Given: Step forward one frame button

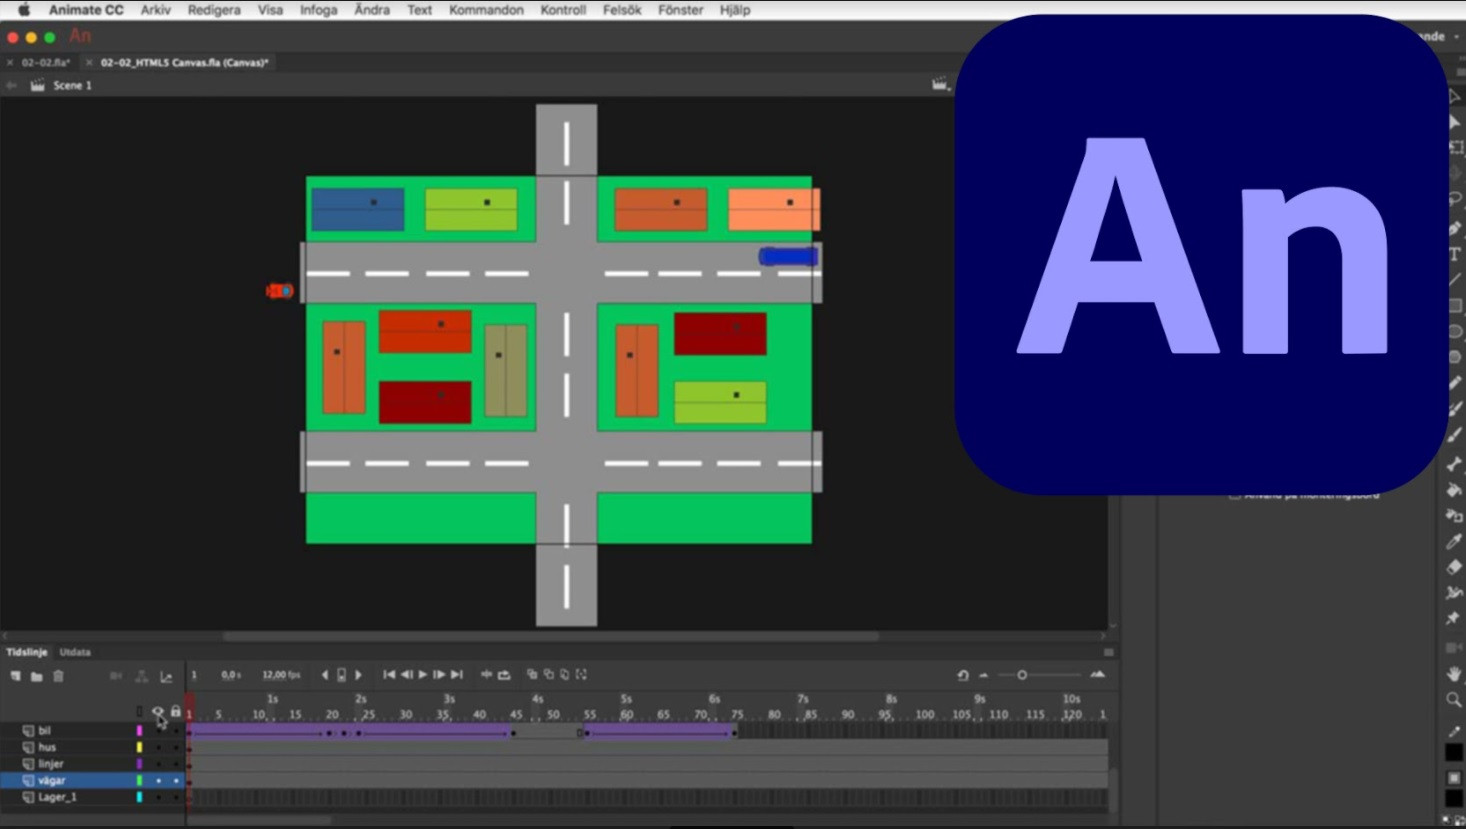Looking at the screenshot, I should click(x=439, y=675).
